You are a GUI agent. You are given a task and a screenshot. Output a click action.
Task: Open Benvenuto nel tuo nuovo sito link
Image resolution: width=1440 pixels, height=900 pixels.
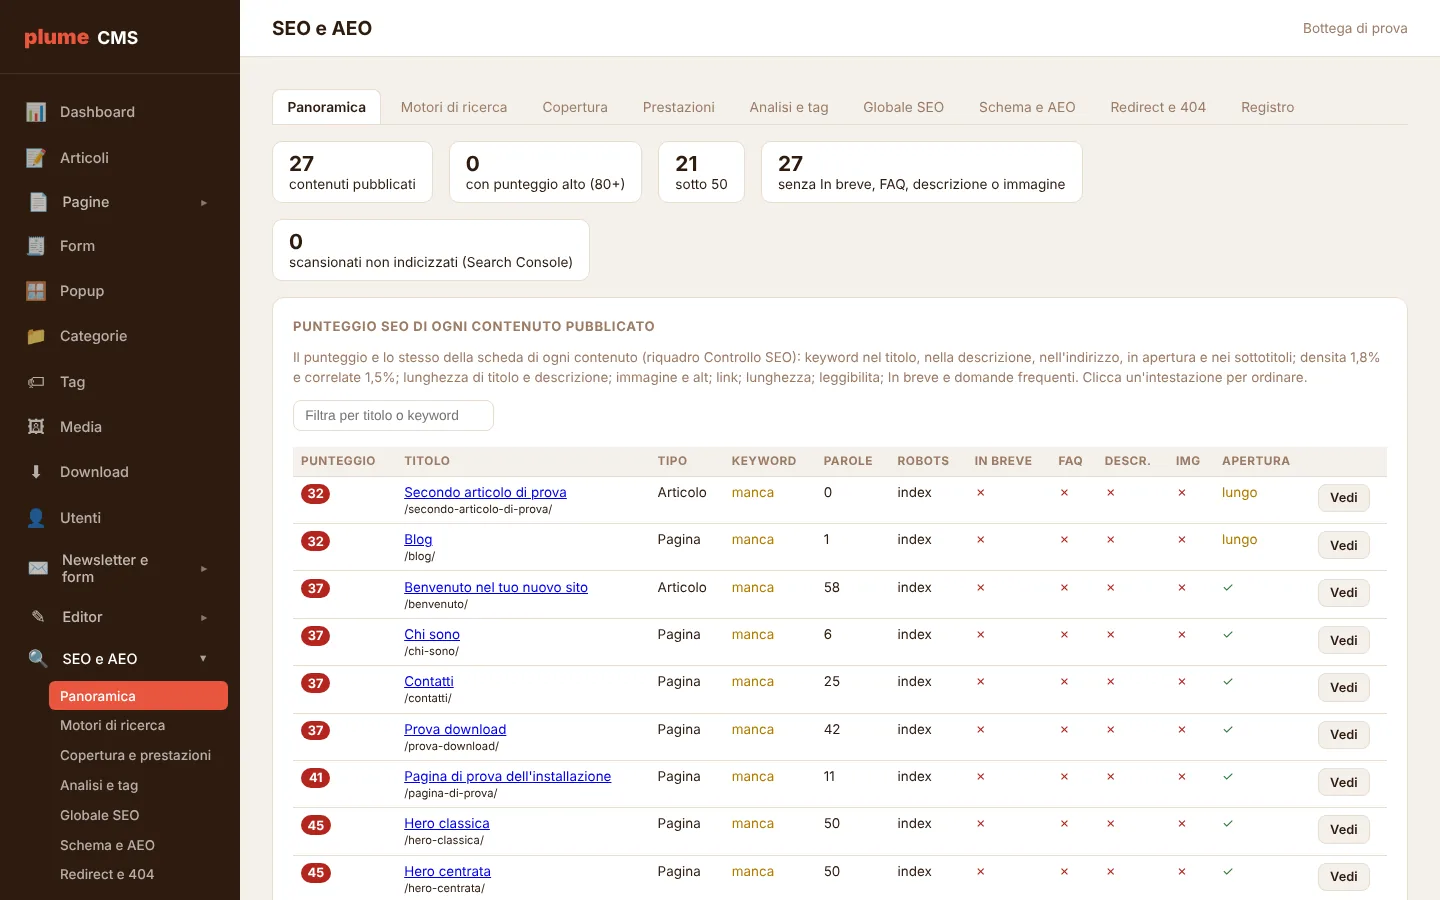pyautogui.click(x=496, y=587)
